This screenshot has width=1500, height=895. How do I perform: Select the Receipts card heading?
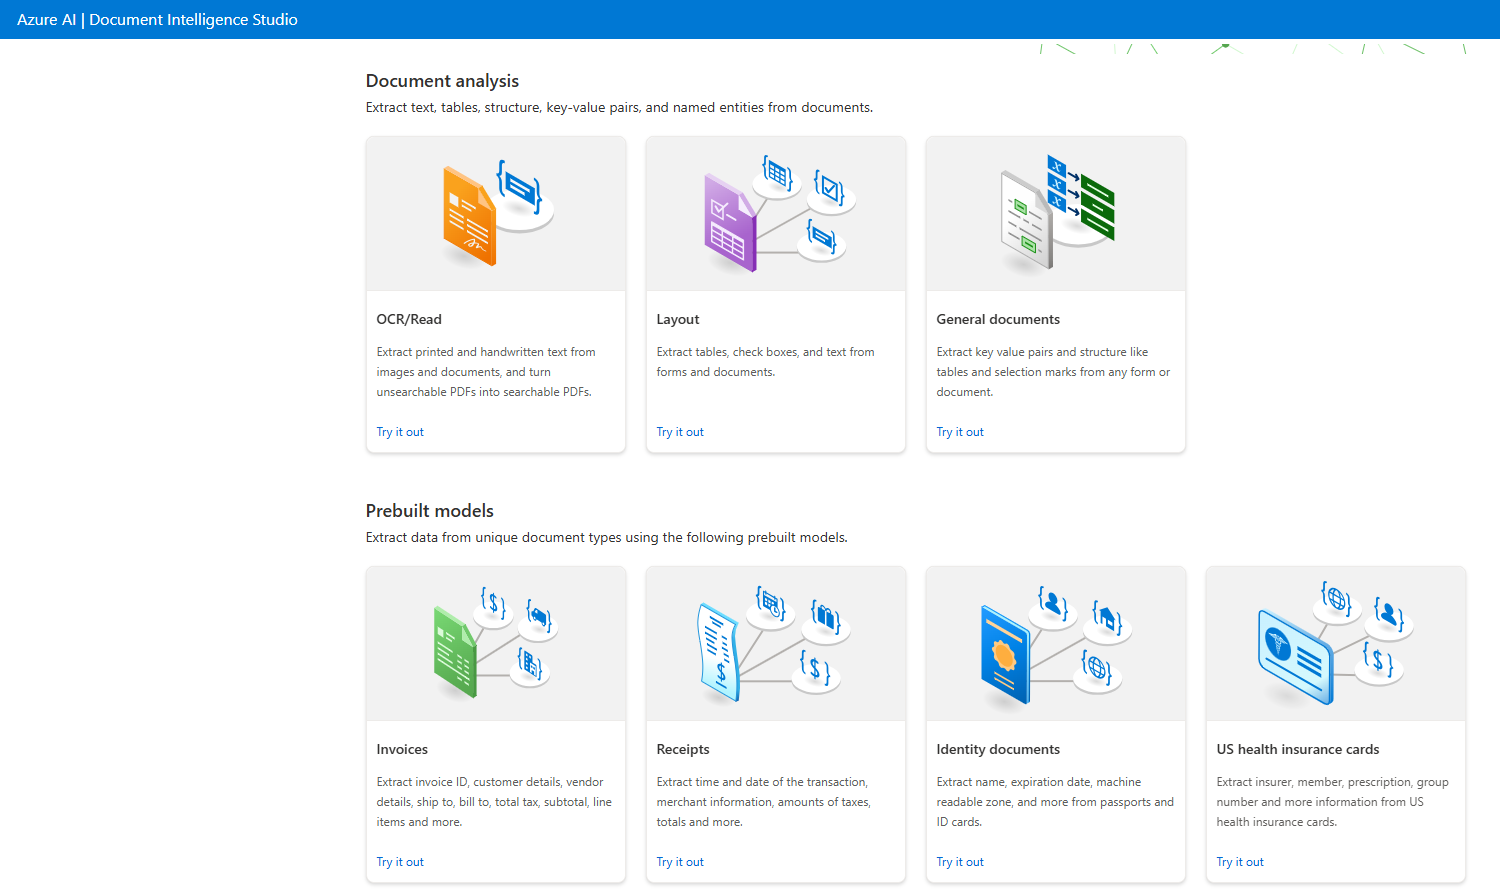(x=683, y=749)
